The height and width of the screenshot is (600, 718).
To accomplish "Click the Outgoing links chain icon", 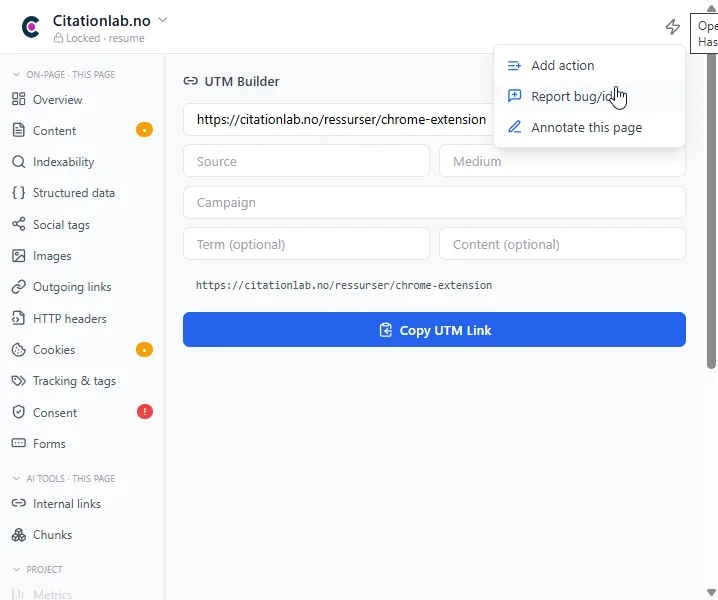I will 18,287.
